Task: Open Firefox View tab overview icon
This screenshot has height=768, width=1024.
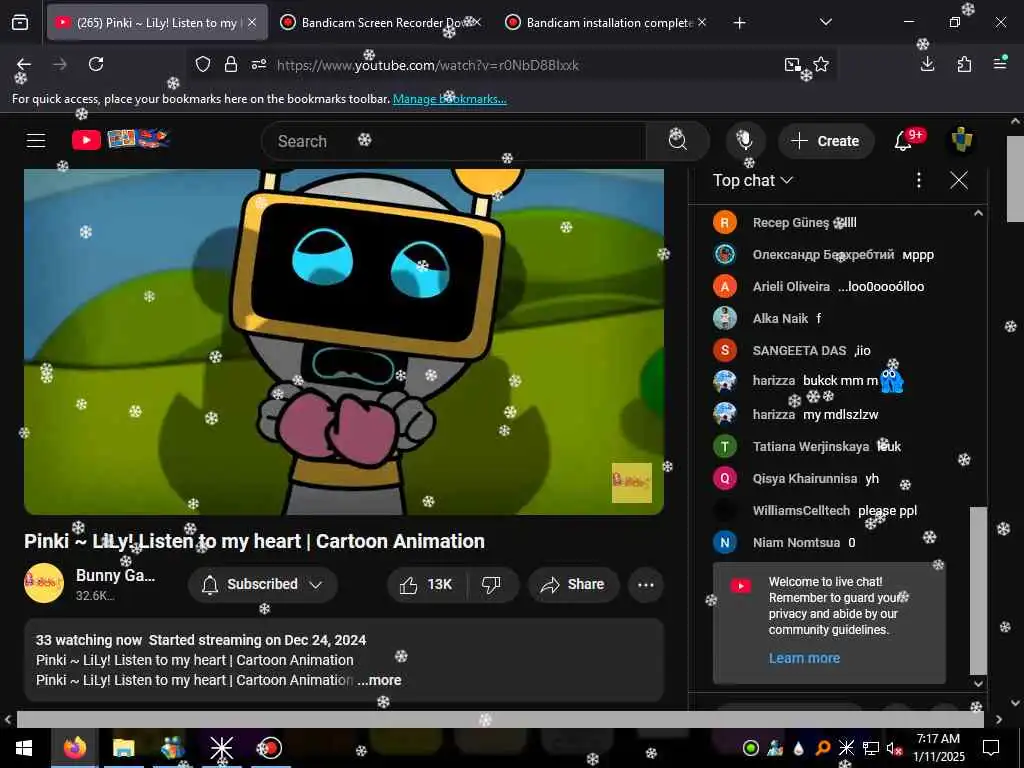Action: 20,23
